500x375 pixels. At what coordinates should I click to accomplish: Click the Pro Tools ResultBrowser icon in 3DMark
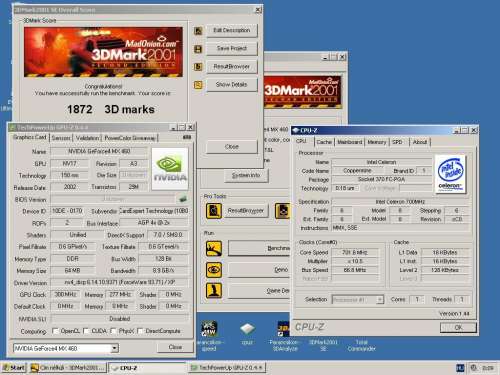coord(214,211)
